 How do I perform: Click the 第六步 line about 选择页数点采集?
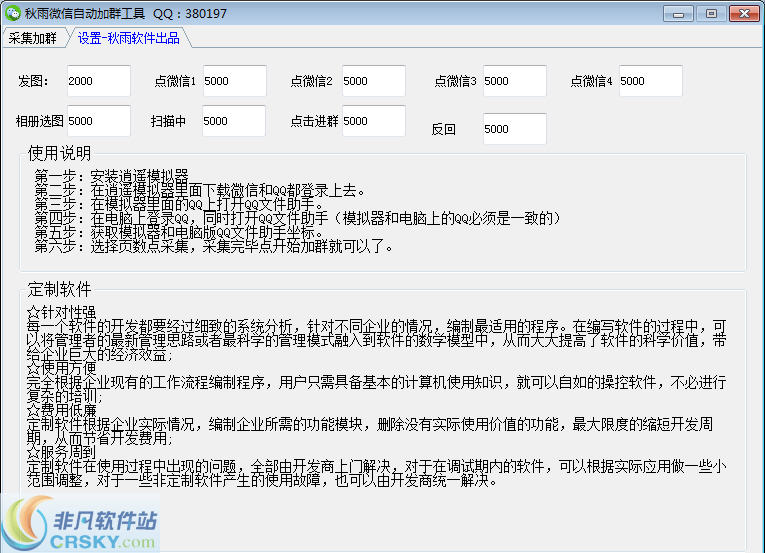point(214,246)
